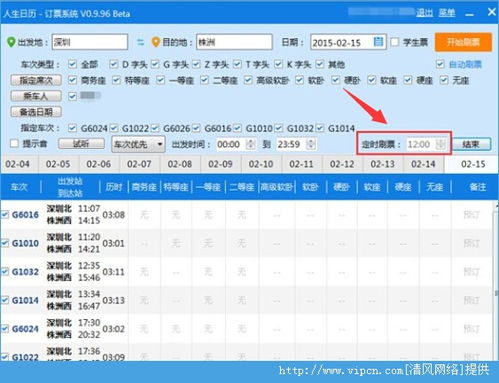Click the swap stations arrows icon

(141, 42)
